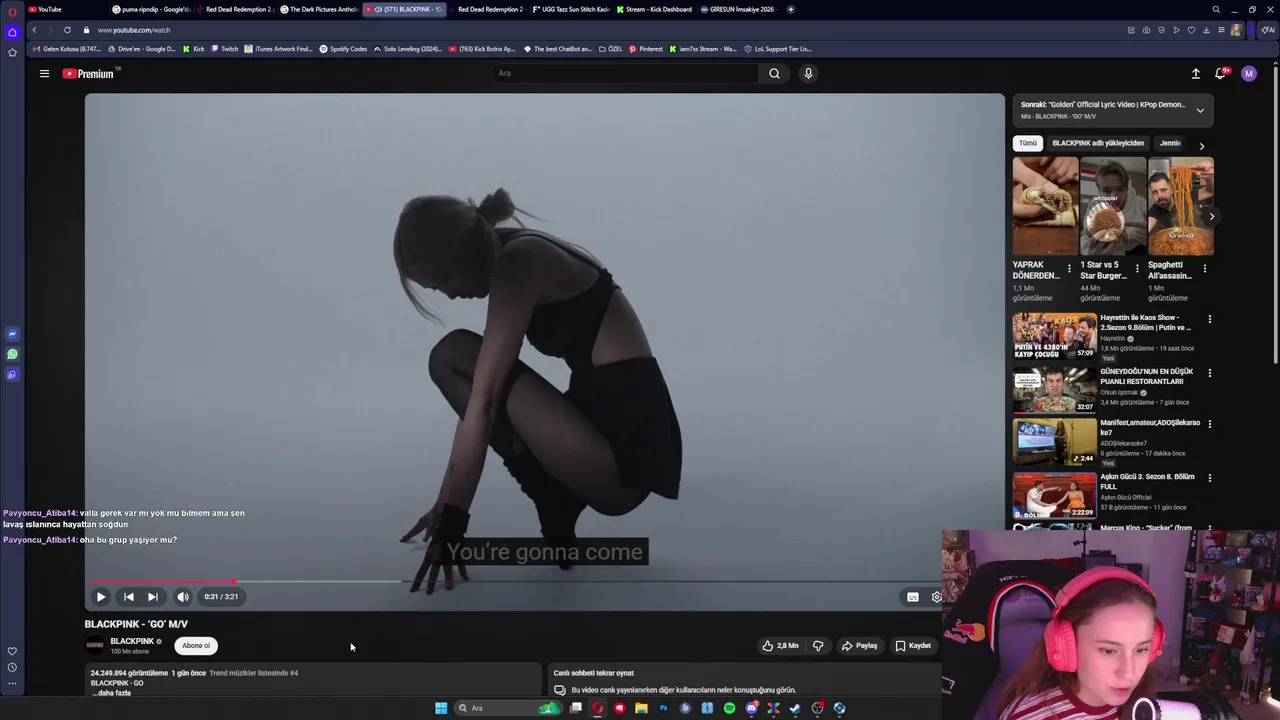Open Hayrettin ile Kaos Show video

click(x=1055, y=336)
